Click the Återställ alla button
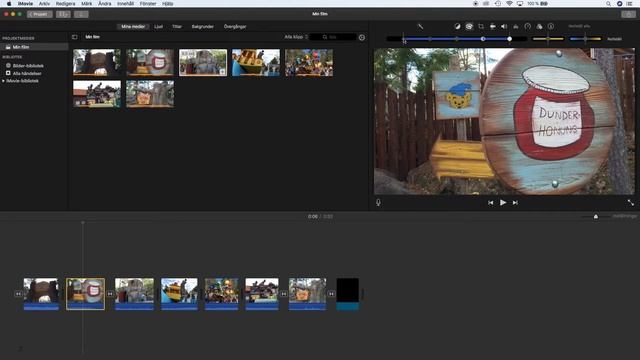The width and height of the screenshot is (640, 360). [x=579, y=27]
